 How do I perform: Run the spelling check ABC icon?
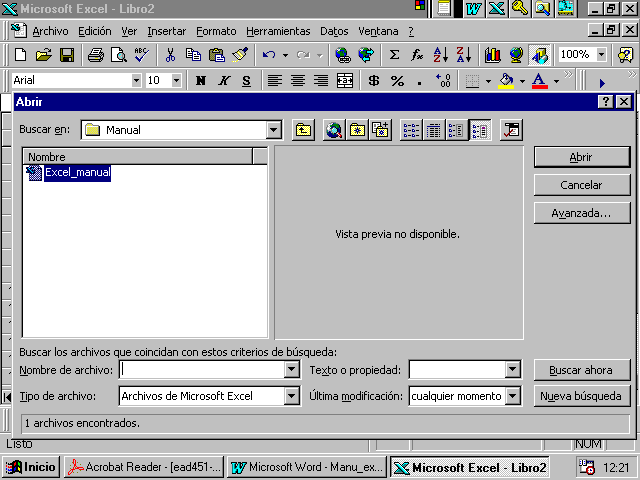[142, 54]
